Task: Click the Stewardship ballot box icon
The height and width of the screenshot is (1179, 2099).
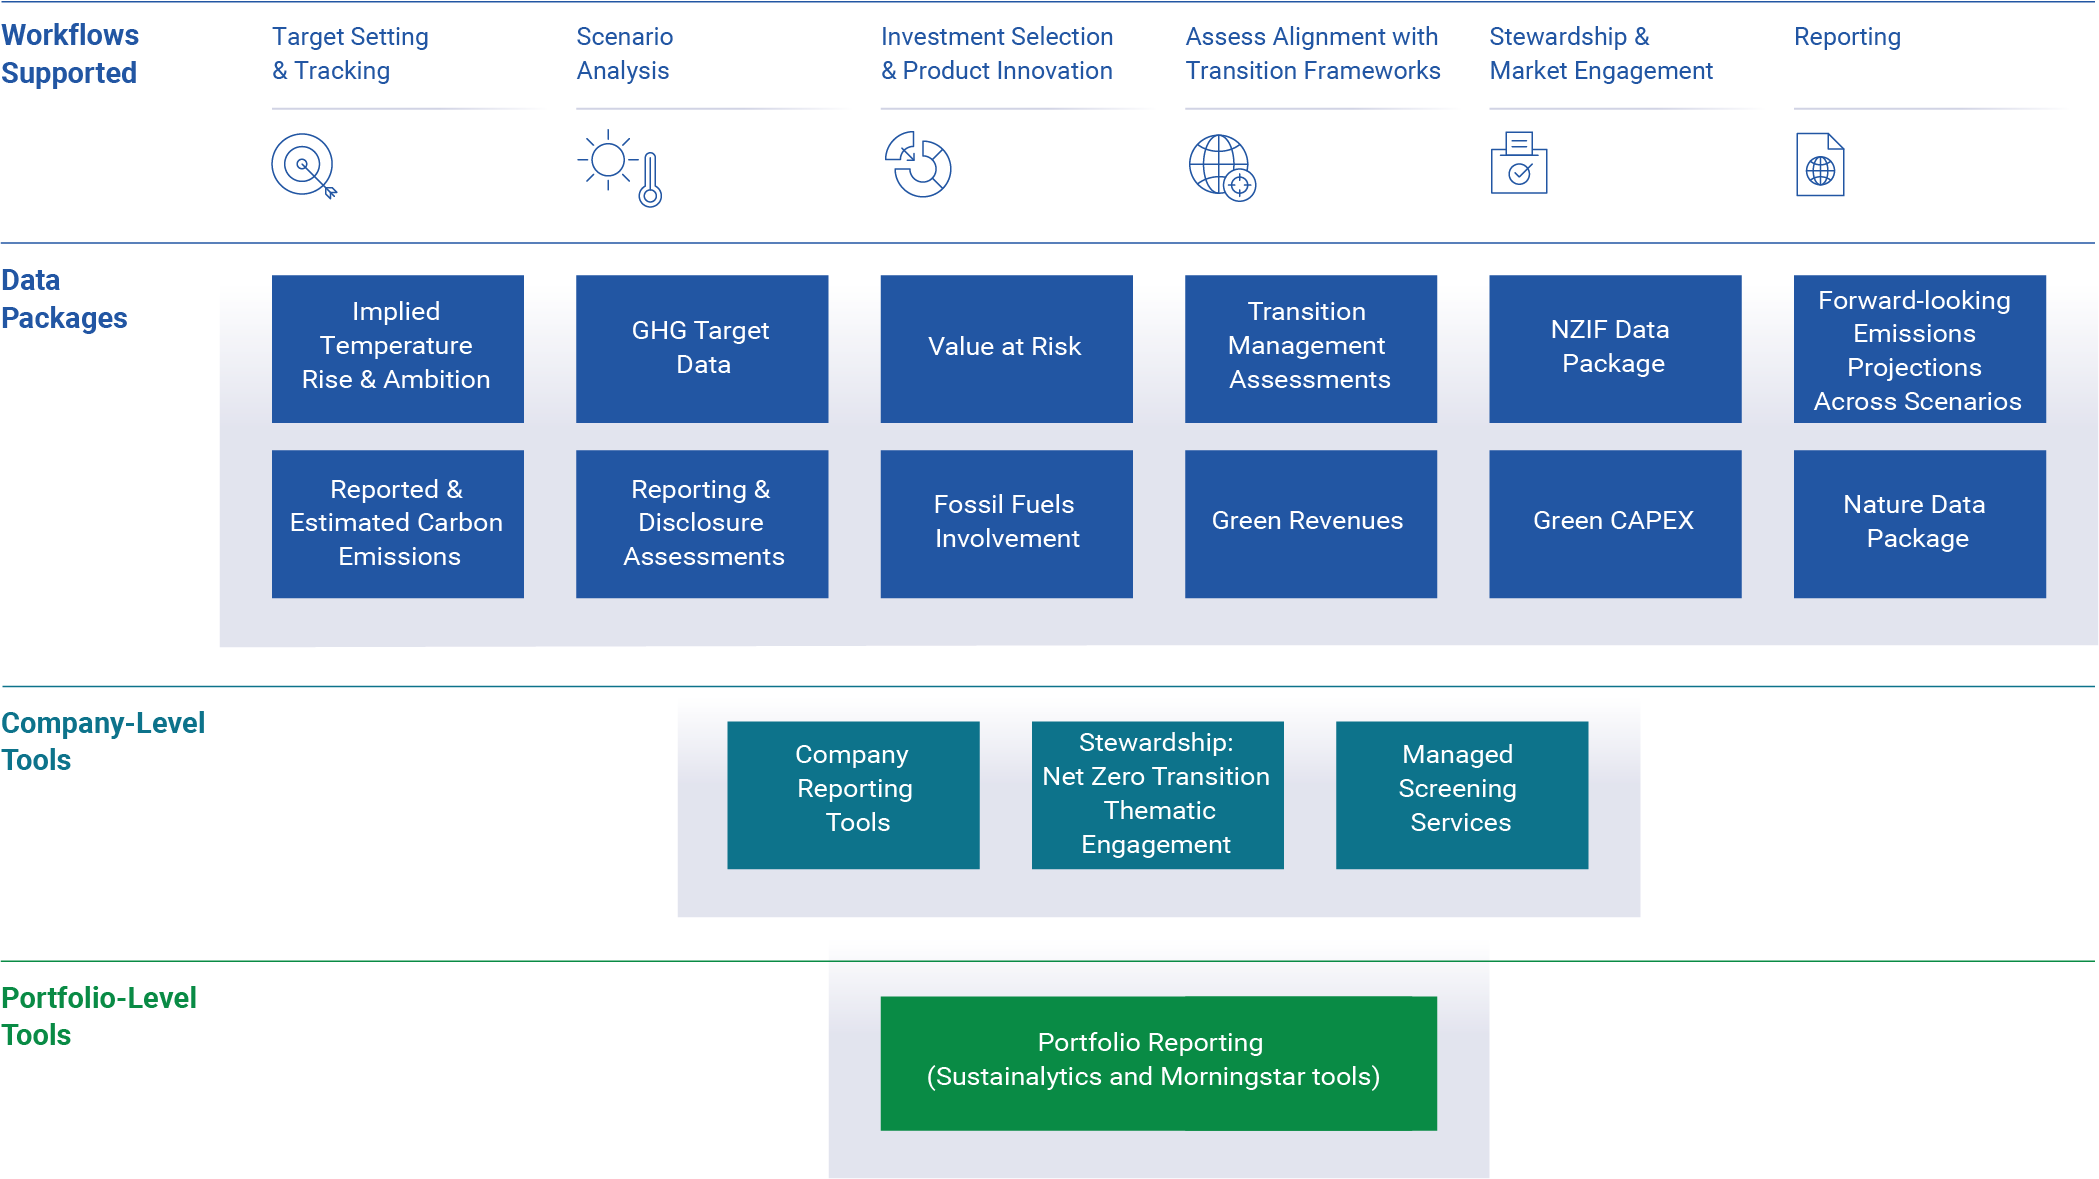Action: [x=1518, y=164]
